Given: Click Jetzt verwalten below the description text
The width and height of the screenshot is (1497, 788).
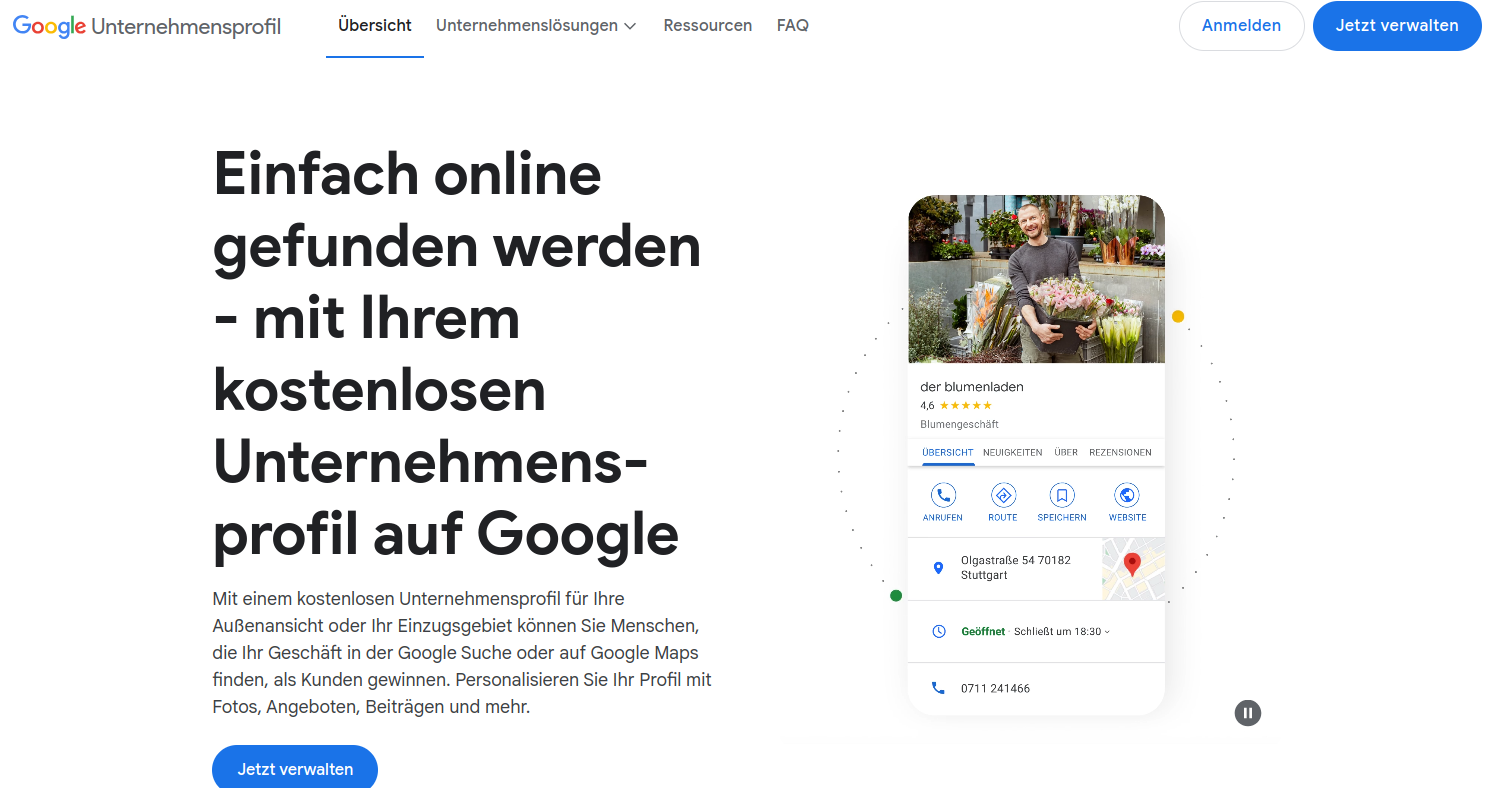Looking at the screenshot, I should pyautogui.click(x=295, y=768).
